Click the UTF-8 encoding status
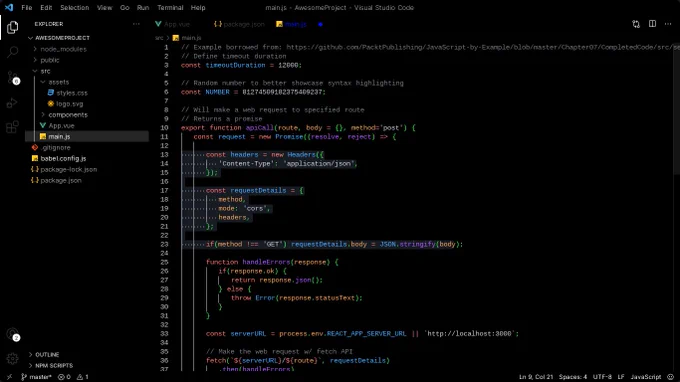 (602, 377)
